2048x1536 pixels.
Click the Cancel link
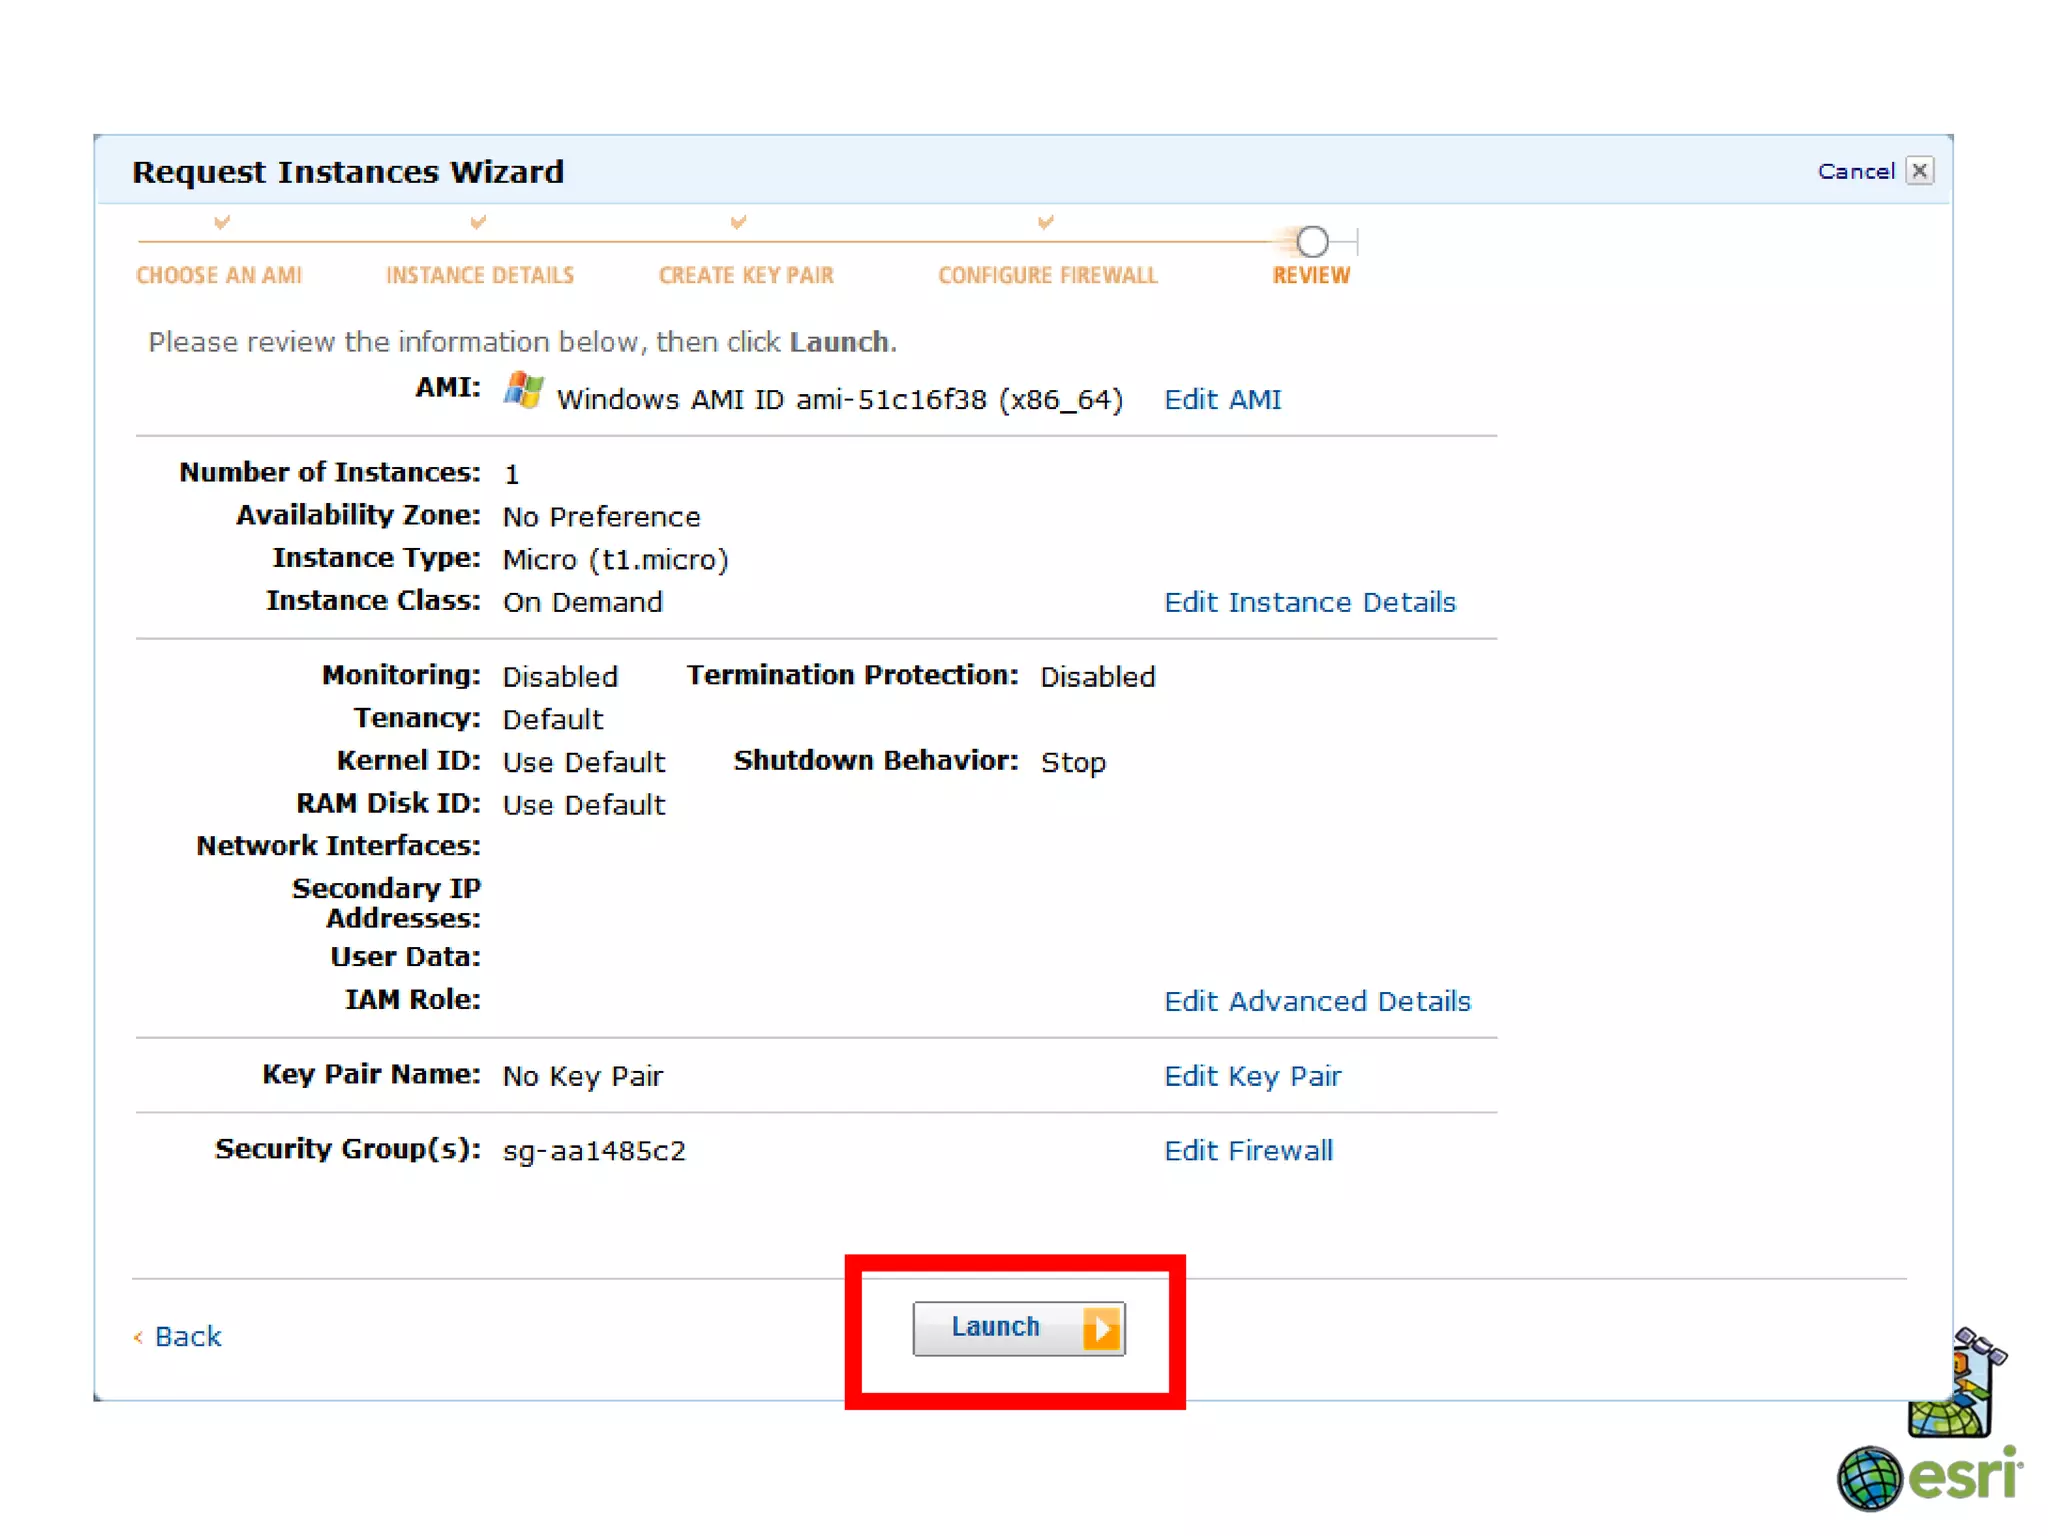pos(1855,172)
